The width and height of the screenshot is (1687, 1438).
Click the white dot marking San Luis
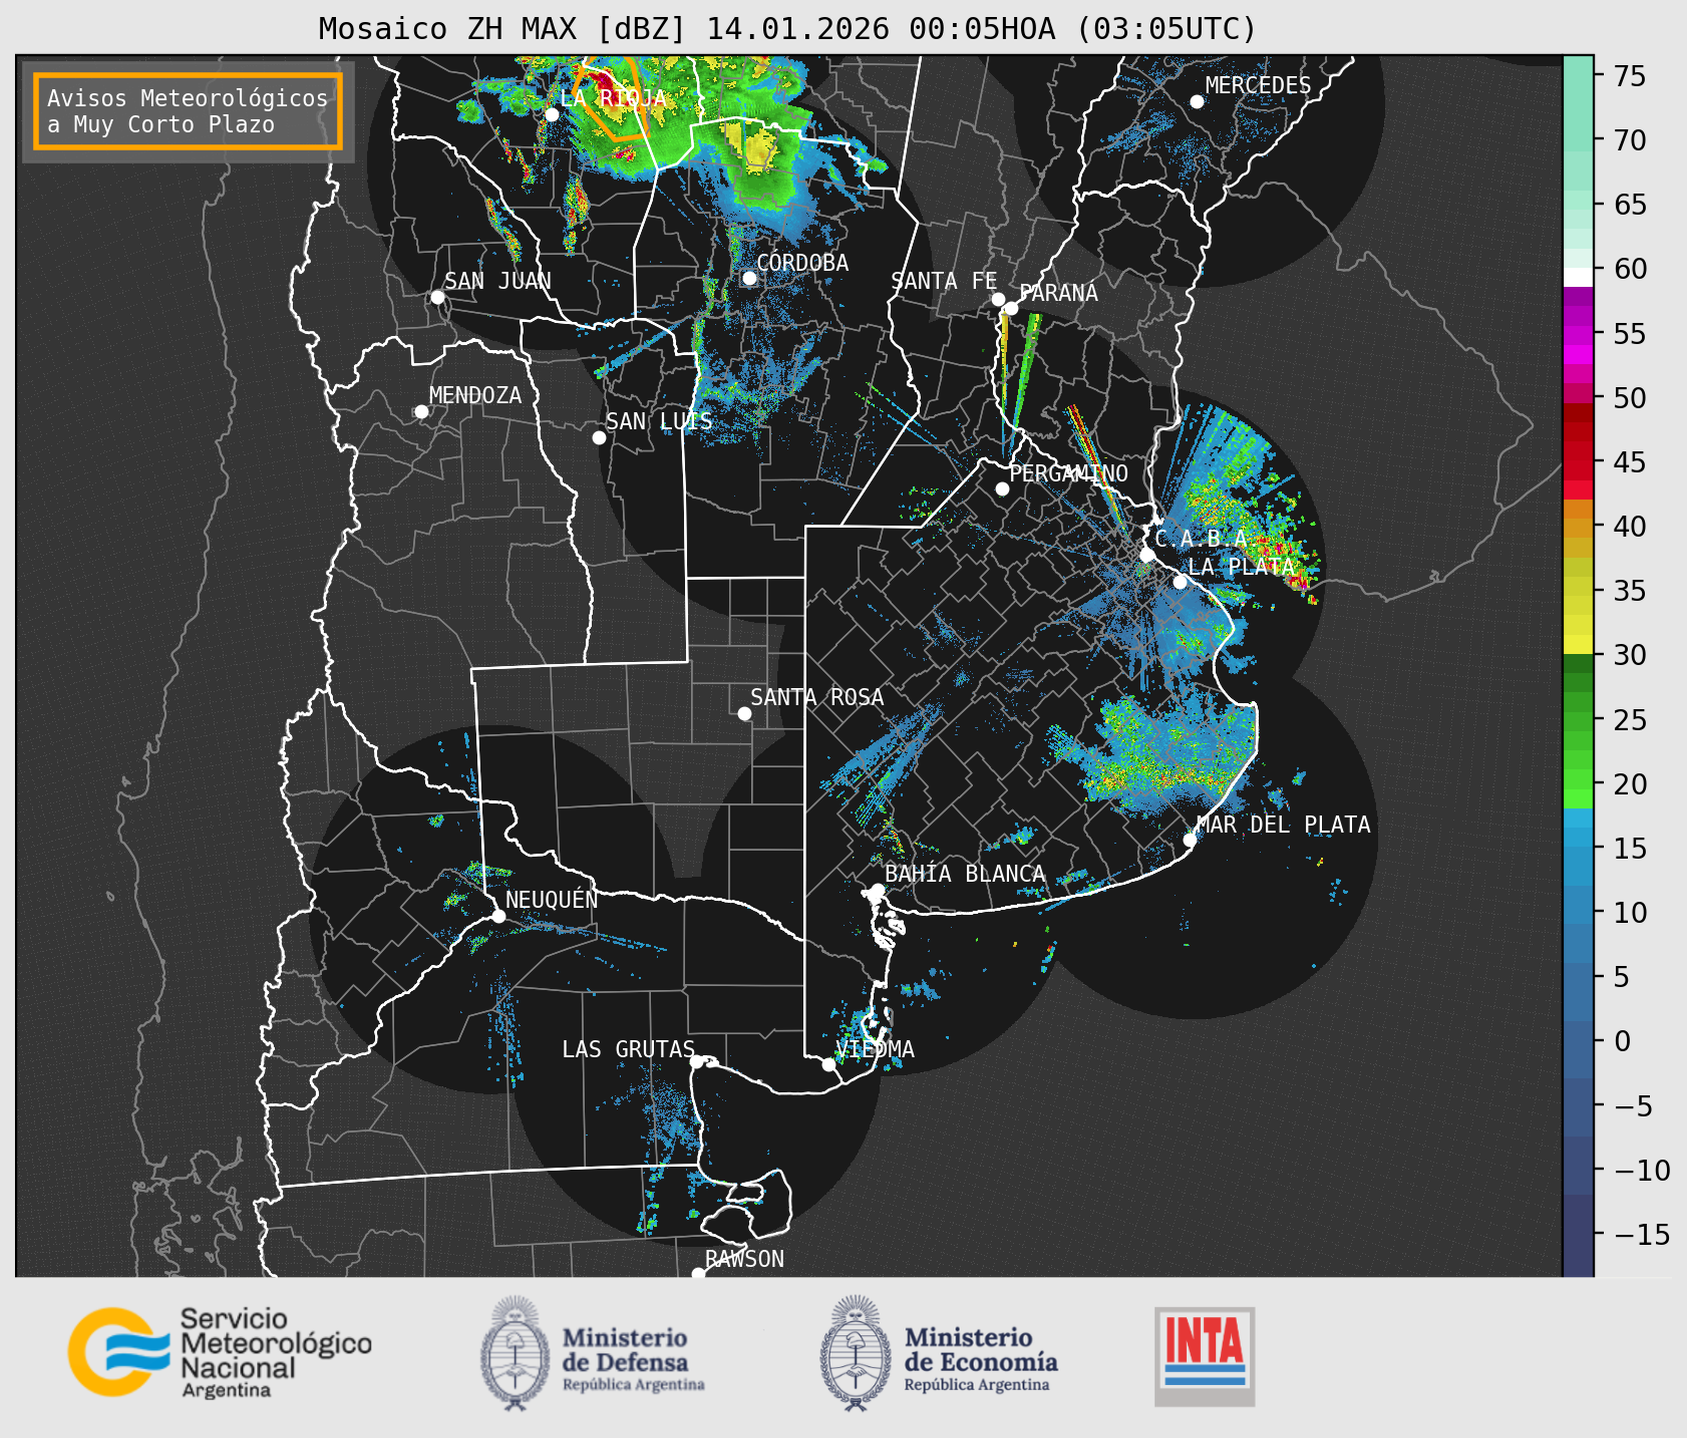pos(599,437)
